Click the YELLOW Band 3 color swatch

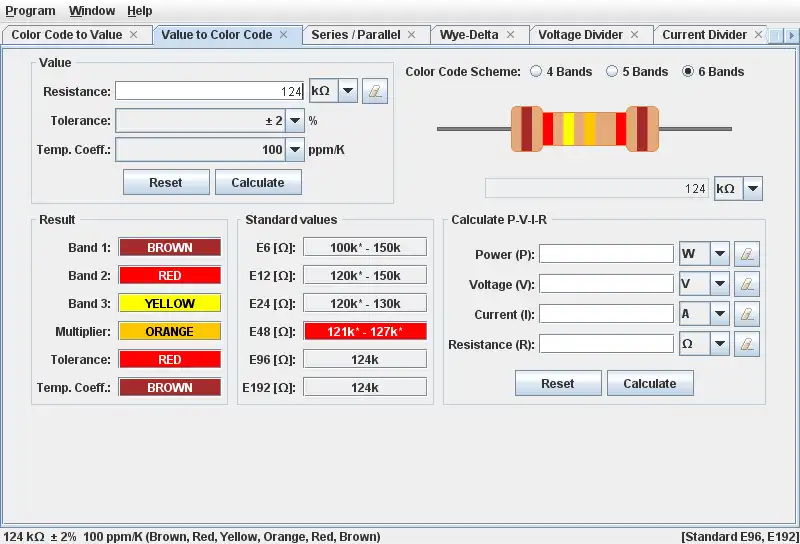coord(170,303)
